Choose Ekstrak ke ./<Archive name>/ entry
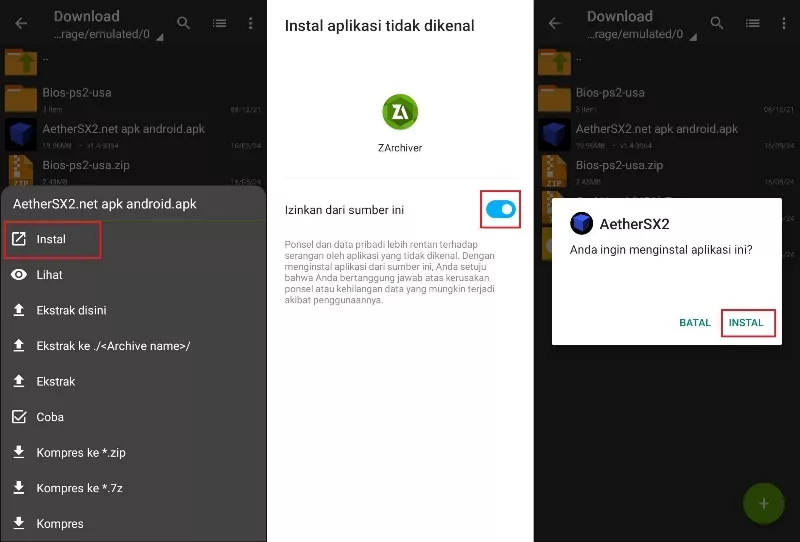This screenshot has height=542, width=800. [x=133, y=346]
